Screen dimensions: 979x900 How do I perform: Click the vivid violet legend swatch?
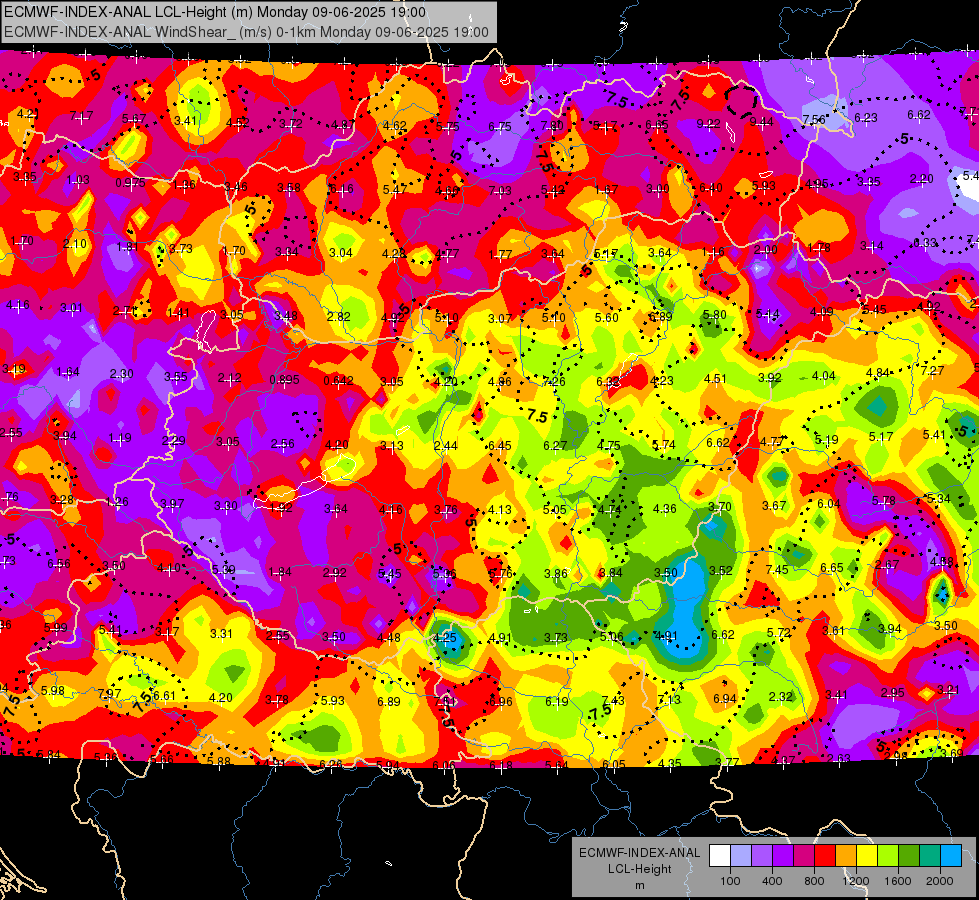(783, 856)
